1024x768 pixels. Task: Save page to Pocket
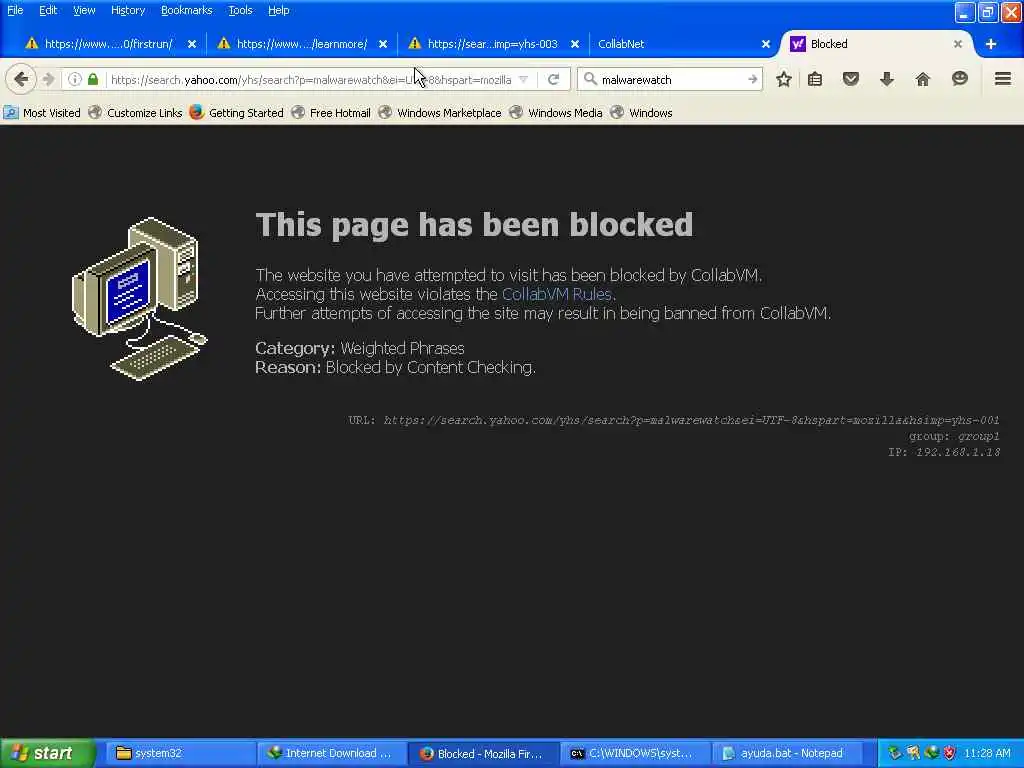point(850,80)
